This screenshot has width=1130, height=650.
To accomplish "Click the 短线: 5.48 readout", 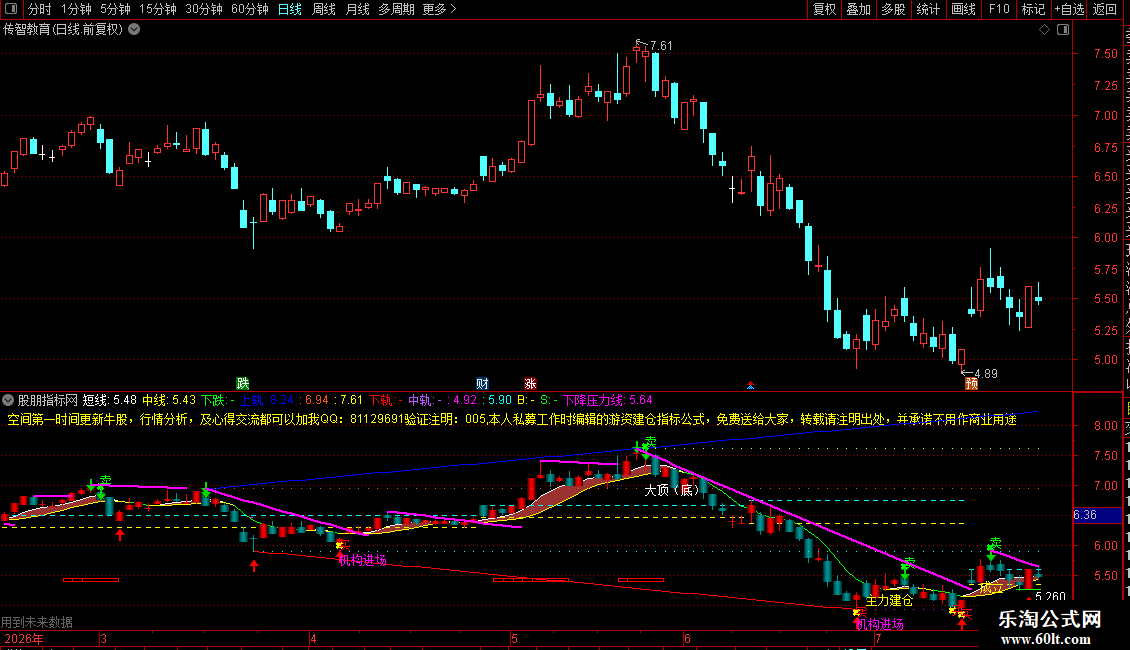I will coord(110,400).
